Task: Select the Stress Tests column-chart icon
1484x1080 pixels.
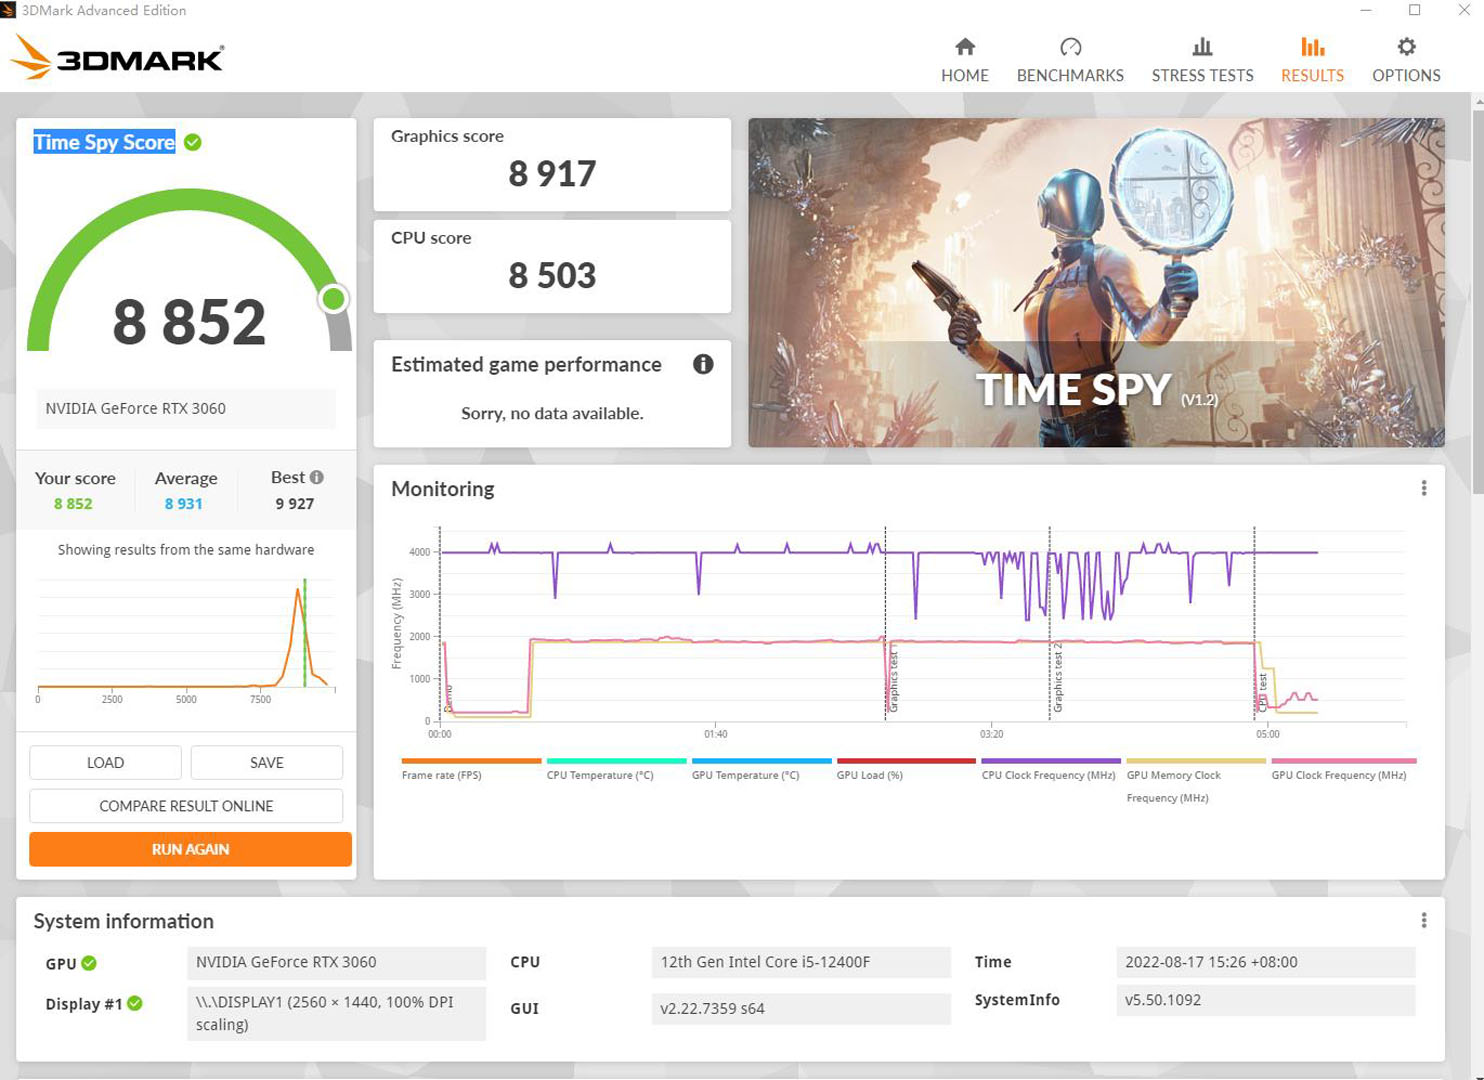Action: 1202,46
